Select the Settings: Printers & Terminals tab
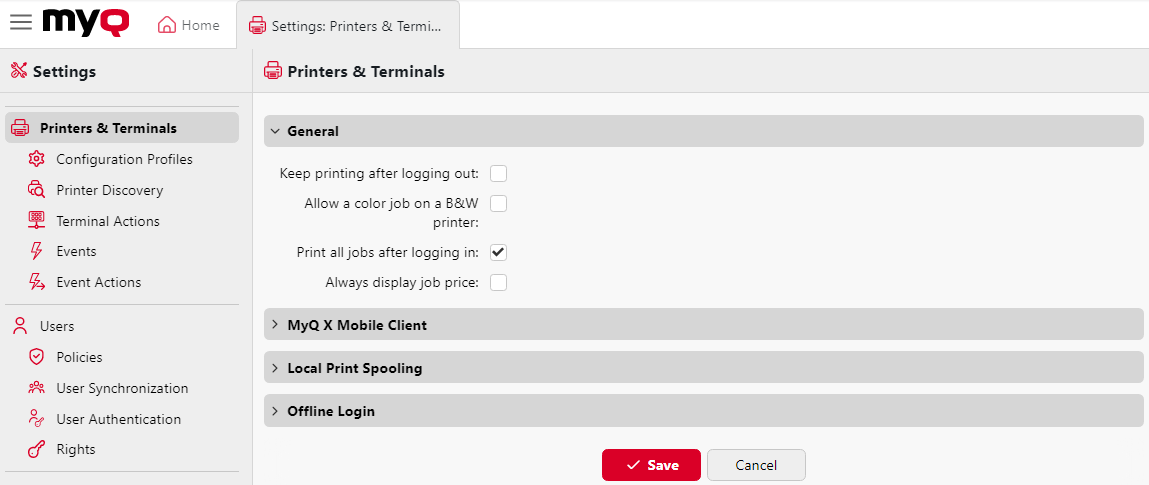This screenshot has height=485, width=1149. (346, 25)
